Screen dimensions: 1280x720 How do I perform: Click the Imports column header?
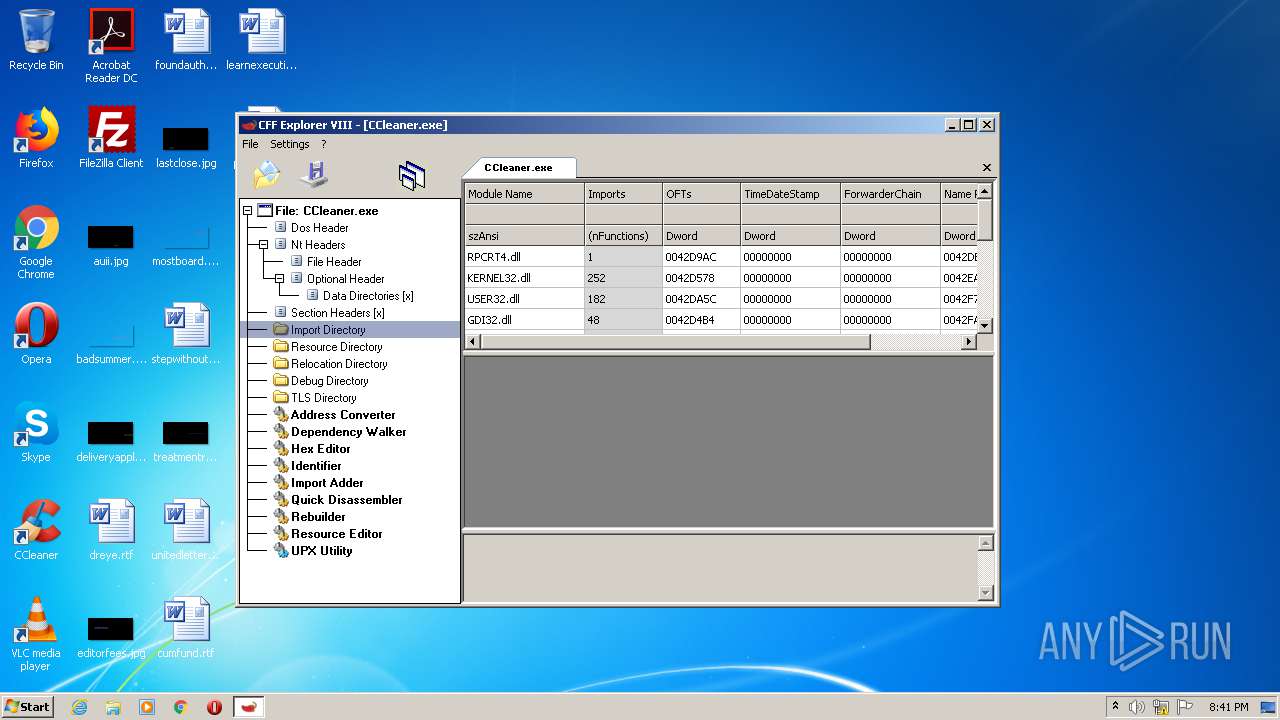point(623,194)
